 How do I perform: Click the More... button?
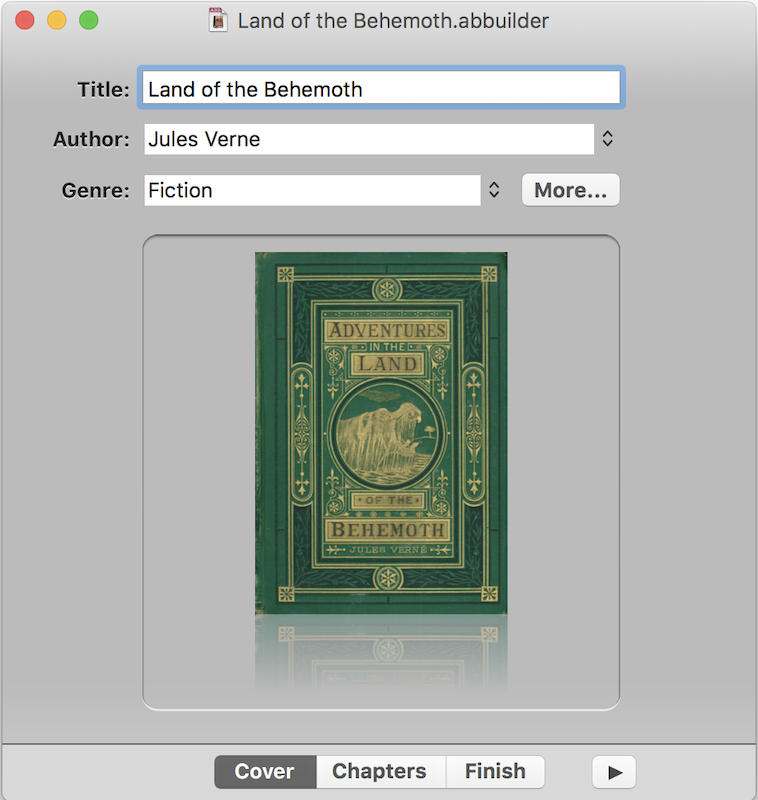click(x=570, y=190)
